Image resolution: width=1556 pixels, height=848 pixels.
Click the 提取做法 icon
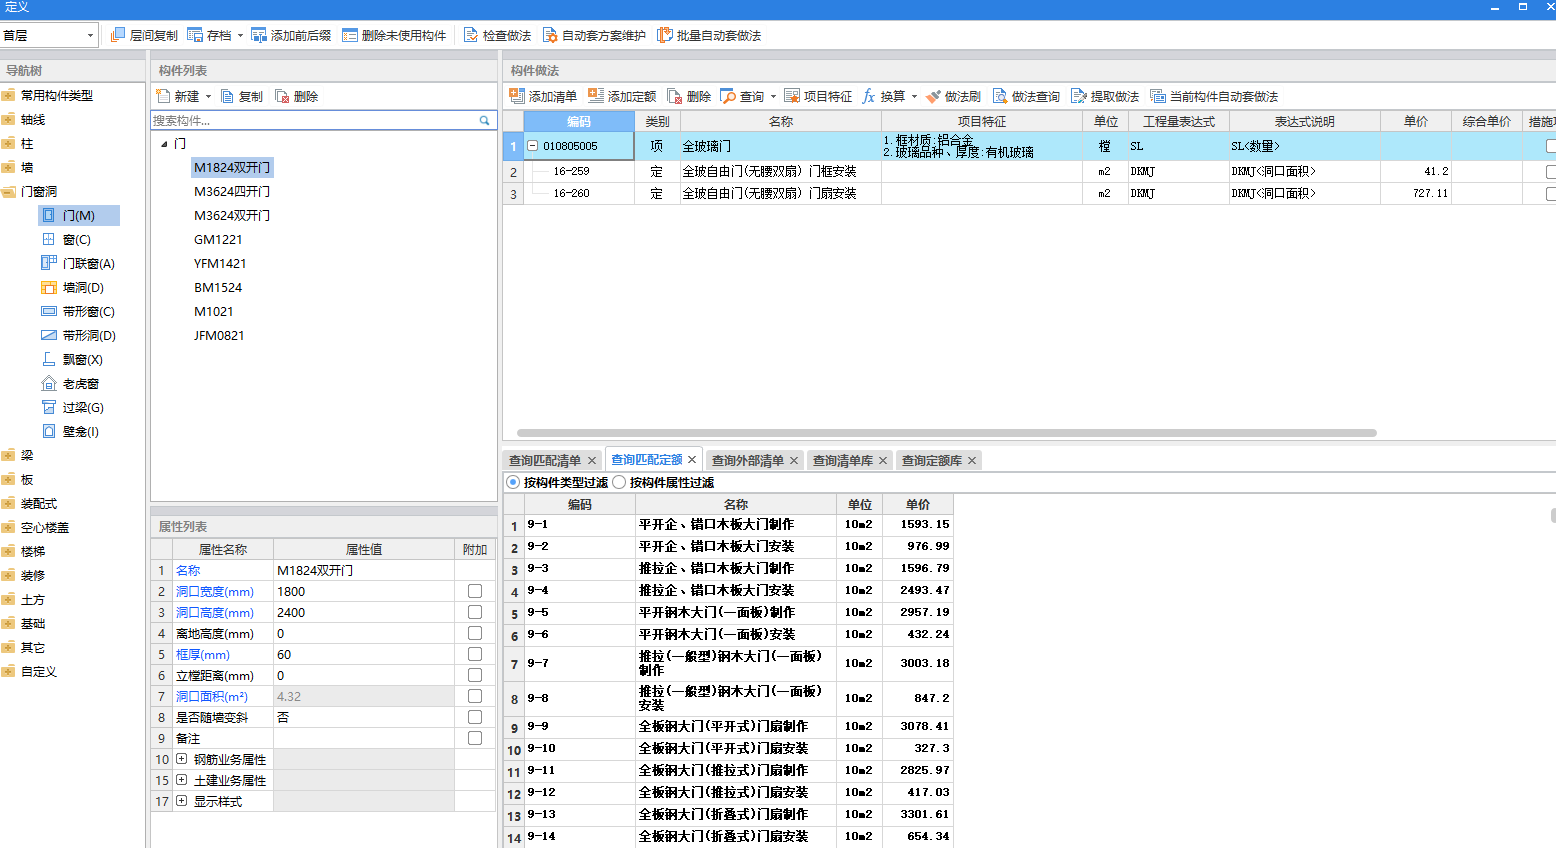[1079, 96]
